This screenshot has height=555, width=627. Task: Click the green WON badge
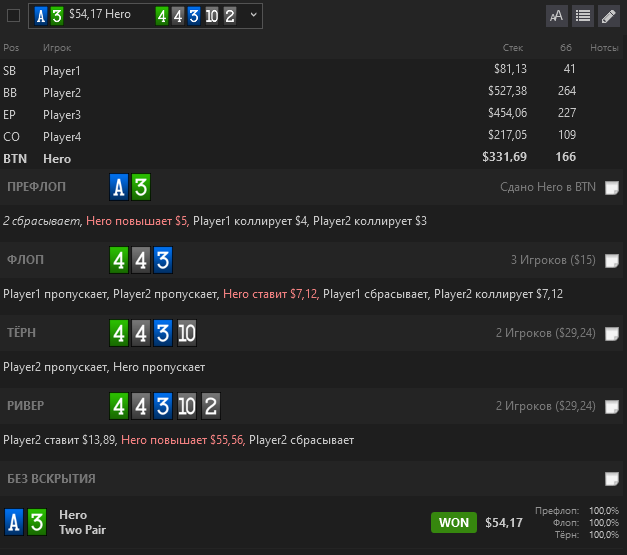(454, 523)
